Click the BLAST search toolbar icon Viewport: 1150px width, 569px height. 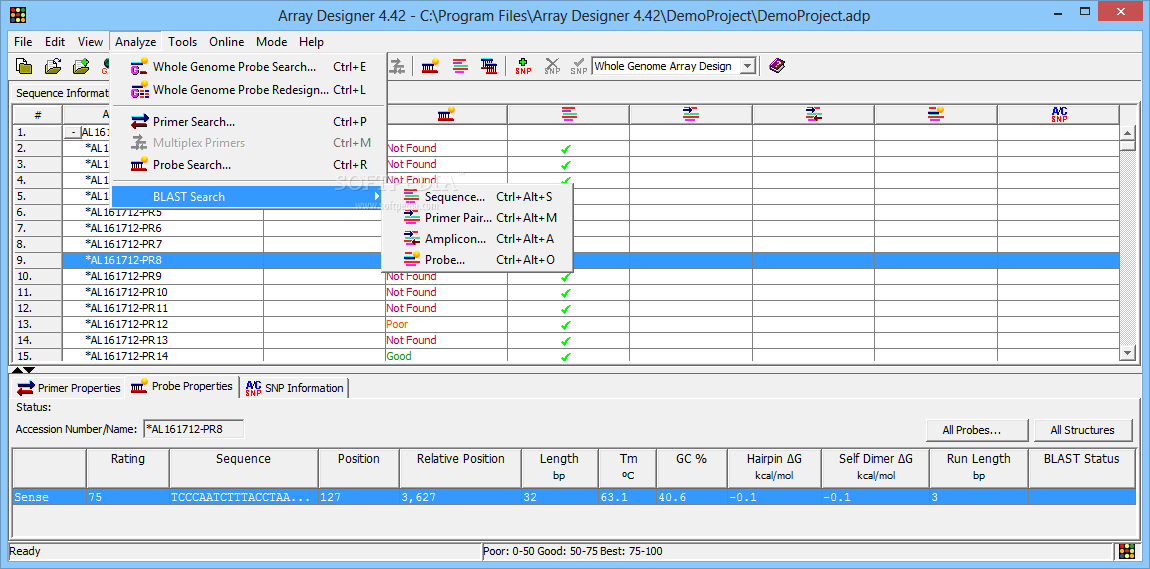tap(460, 67)
